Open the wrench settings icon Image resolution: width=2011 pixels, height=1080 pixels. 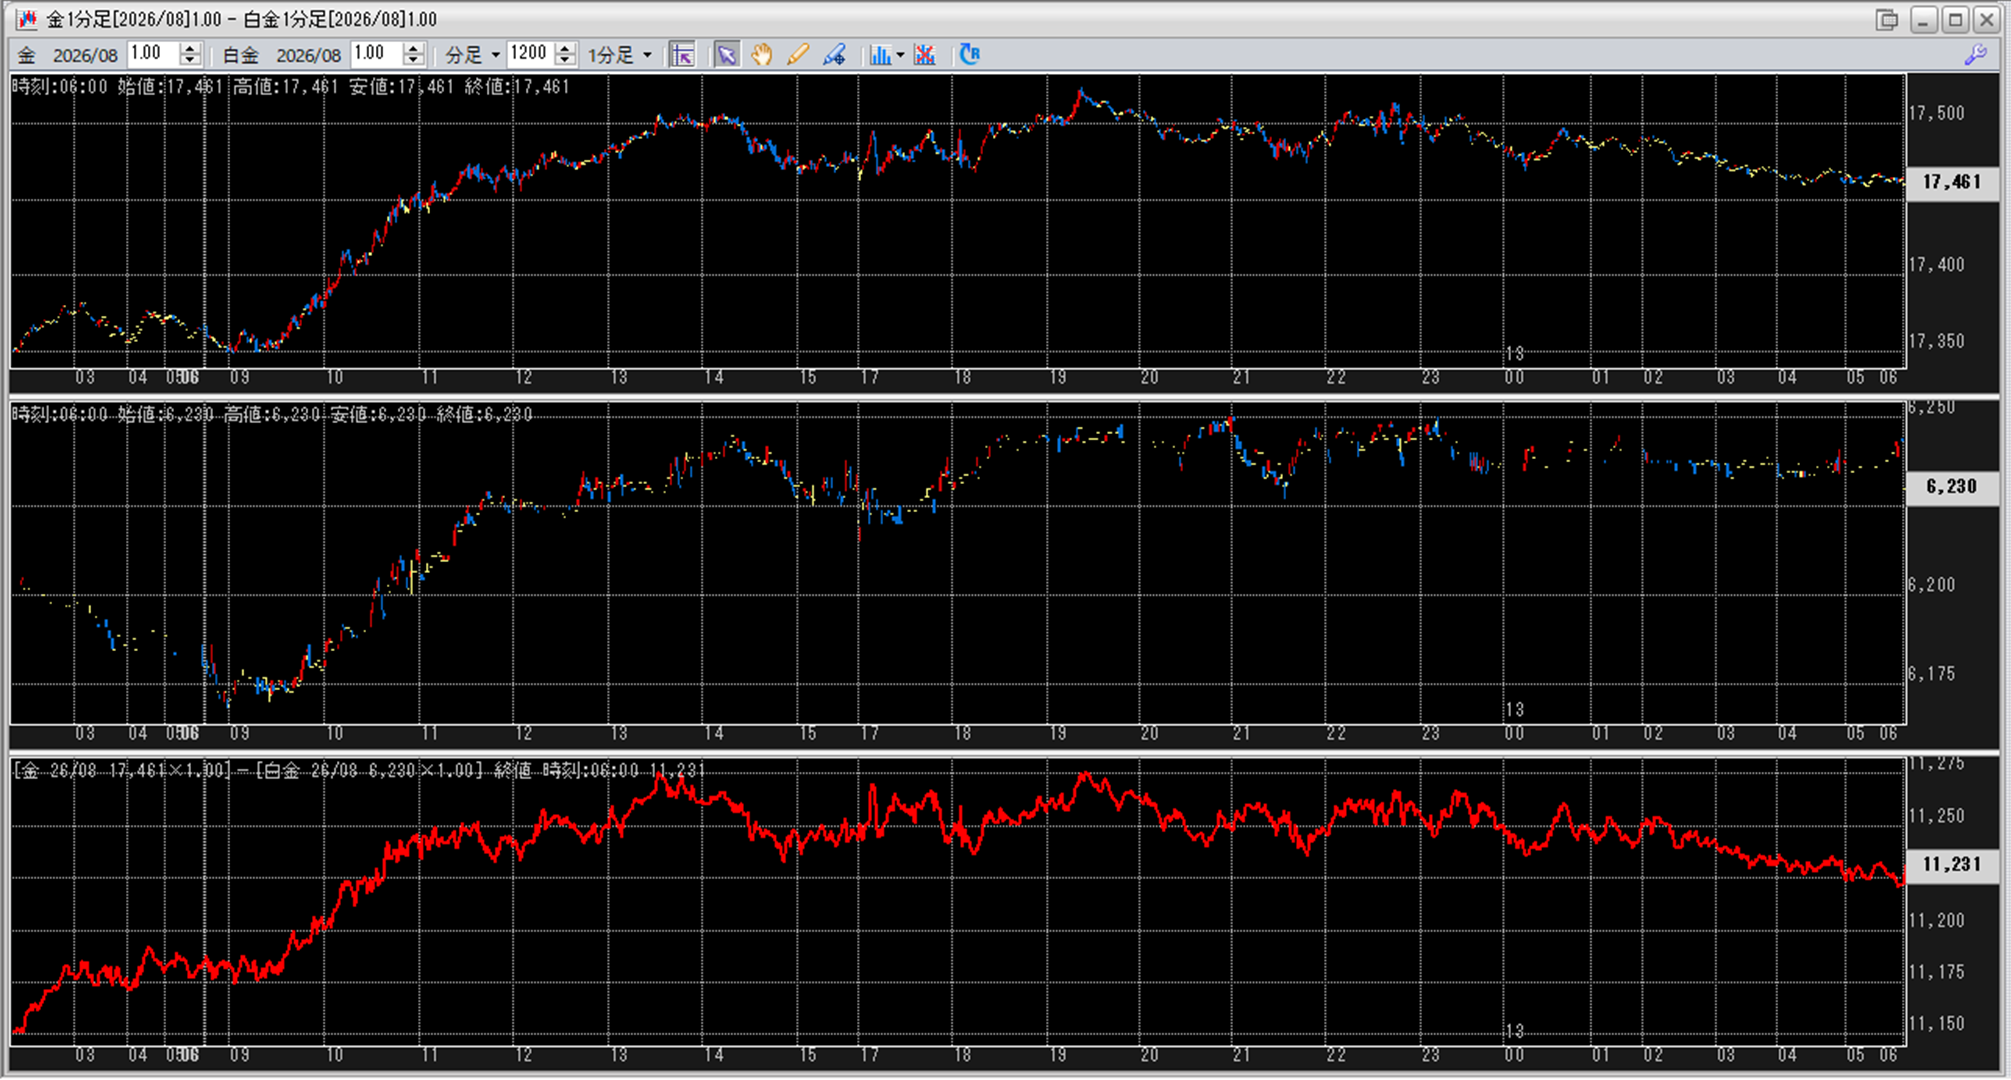[x=1975, y=55]
